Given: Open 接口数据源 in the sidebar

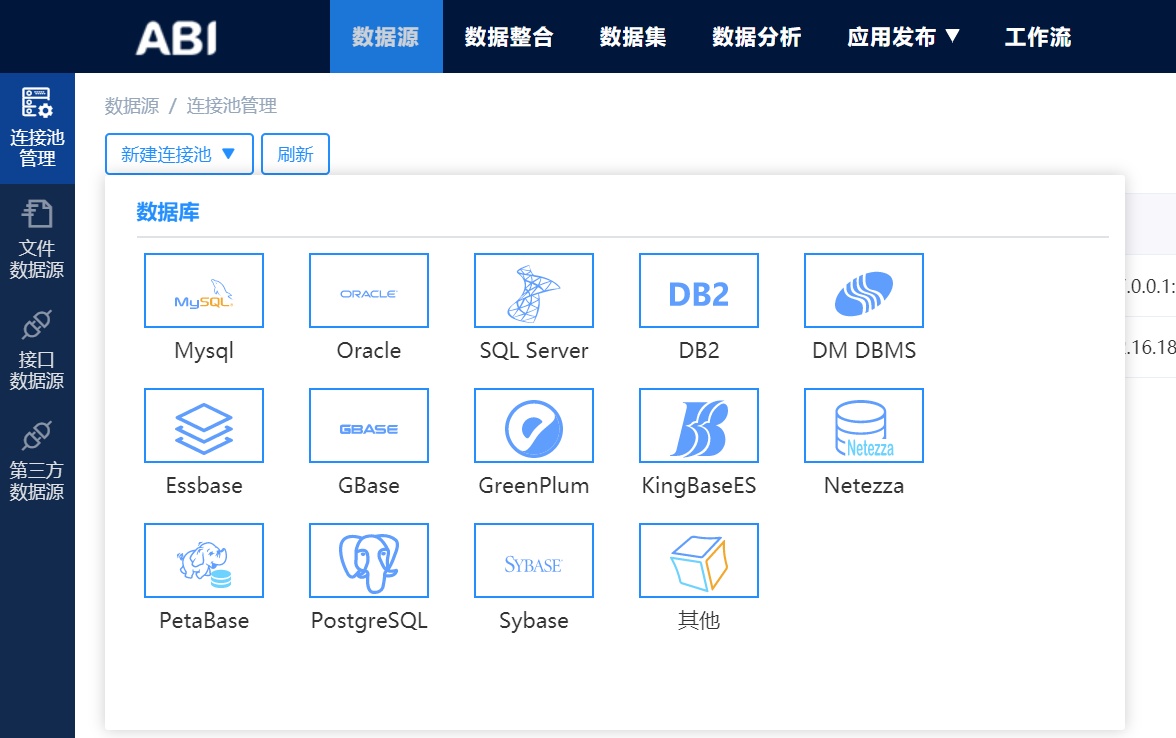Looking at the screenshot, I should pyautogui.click(x=38, y=350).
